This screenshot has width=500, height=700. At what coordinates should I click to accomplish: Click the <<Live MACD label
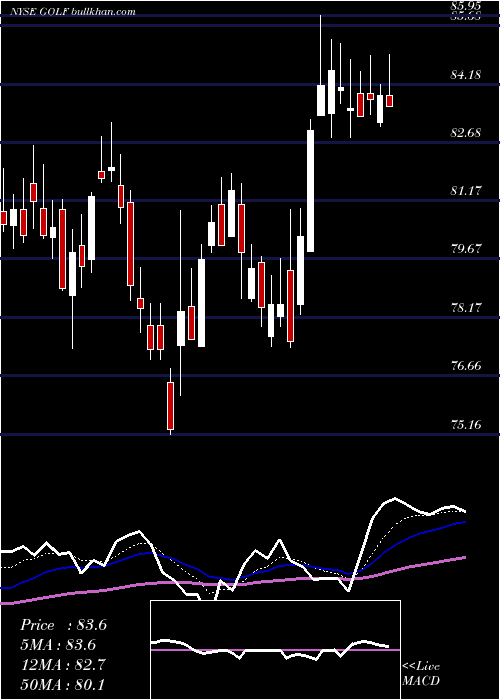[x=421, y=674]
